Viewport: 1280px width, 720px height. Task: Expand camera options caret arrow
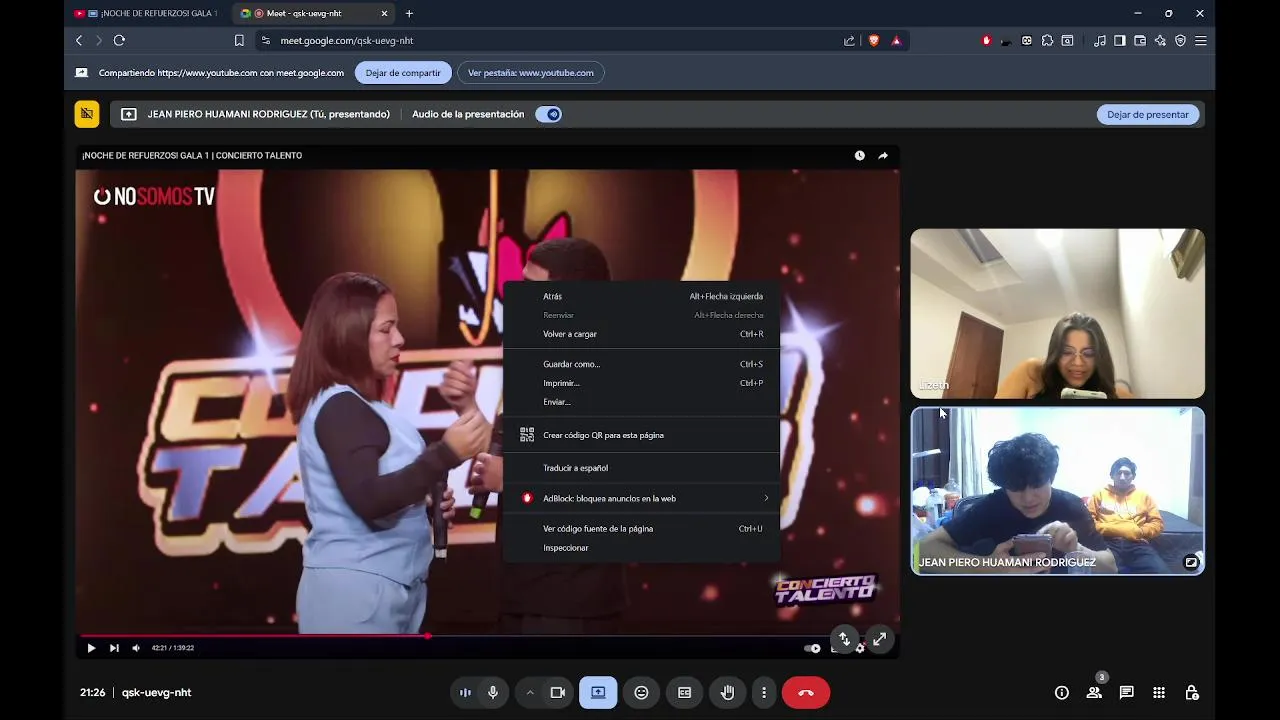pos(530,692)
